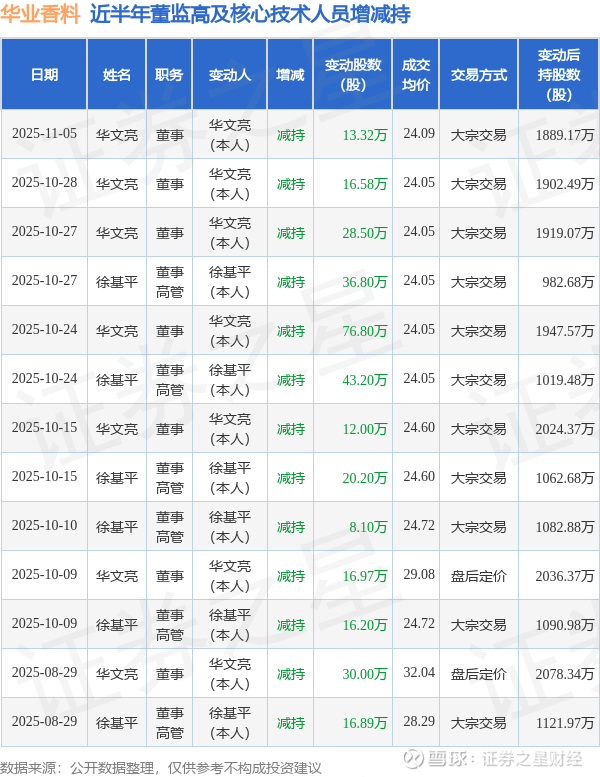Click 20.20万 share change value

pyautogui.click(x=365, y=478)
